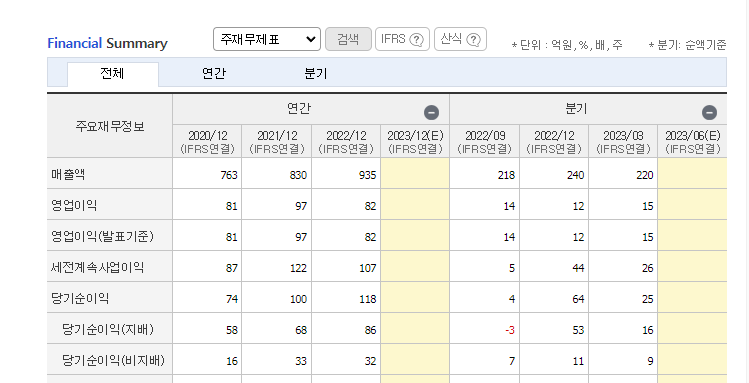Click 세전계속사업이익 value 44
The width and height of the screenshot is (749, 383).
(578, 268)
